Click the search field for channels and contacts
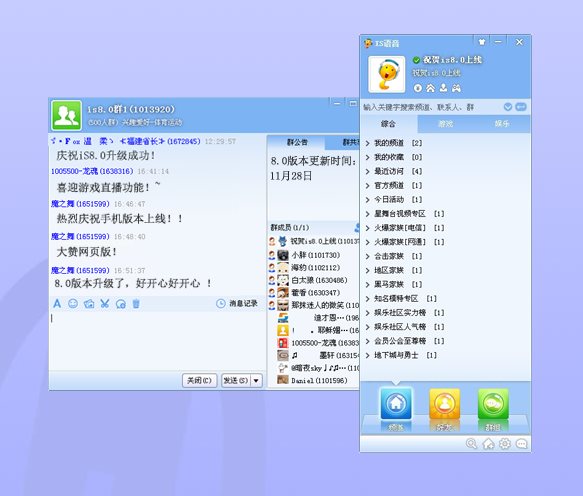This screenshot has width=583, height=496. click(431, 107)
